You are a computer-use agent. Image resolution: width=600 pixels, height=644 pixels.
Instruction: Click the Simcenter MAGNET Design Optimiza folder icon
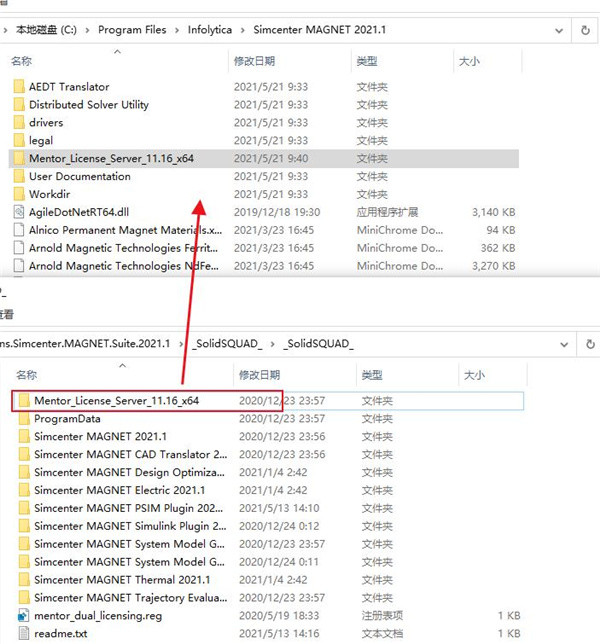24,472
